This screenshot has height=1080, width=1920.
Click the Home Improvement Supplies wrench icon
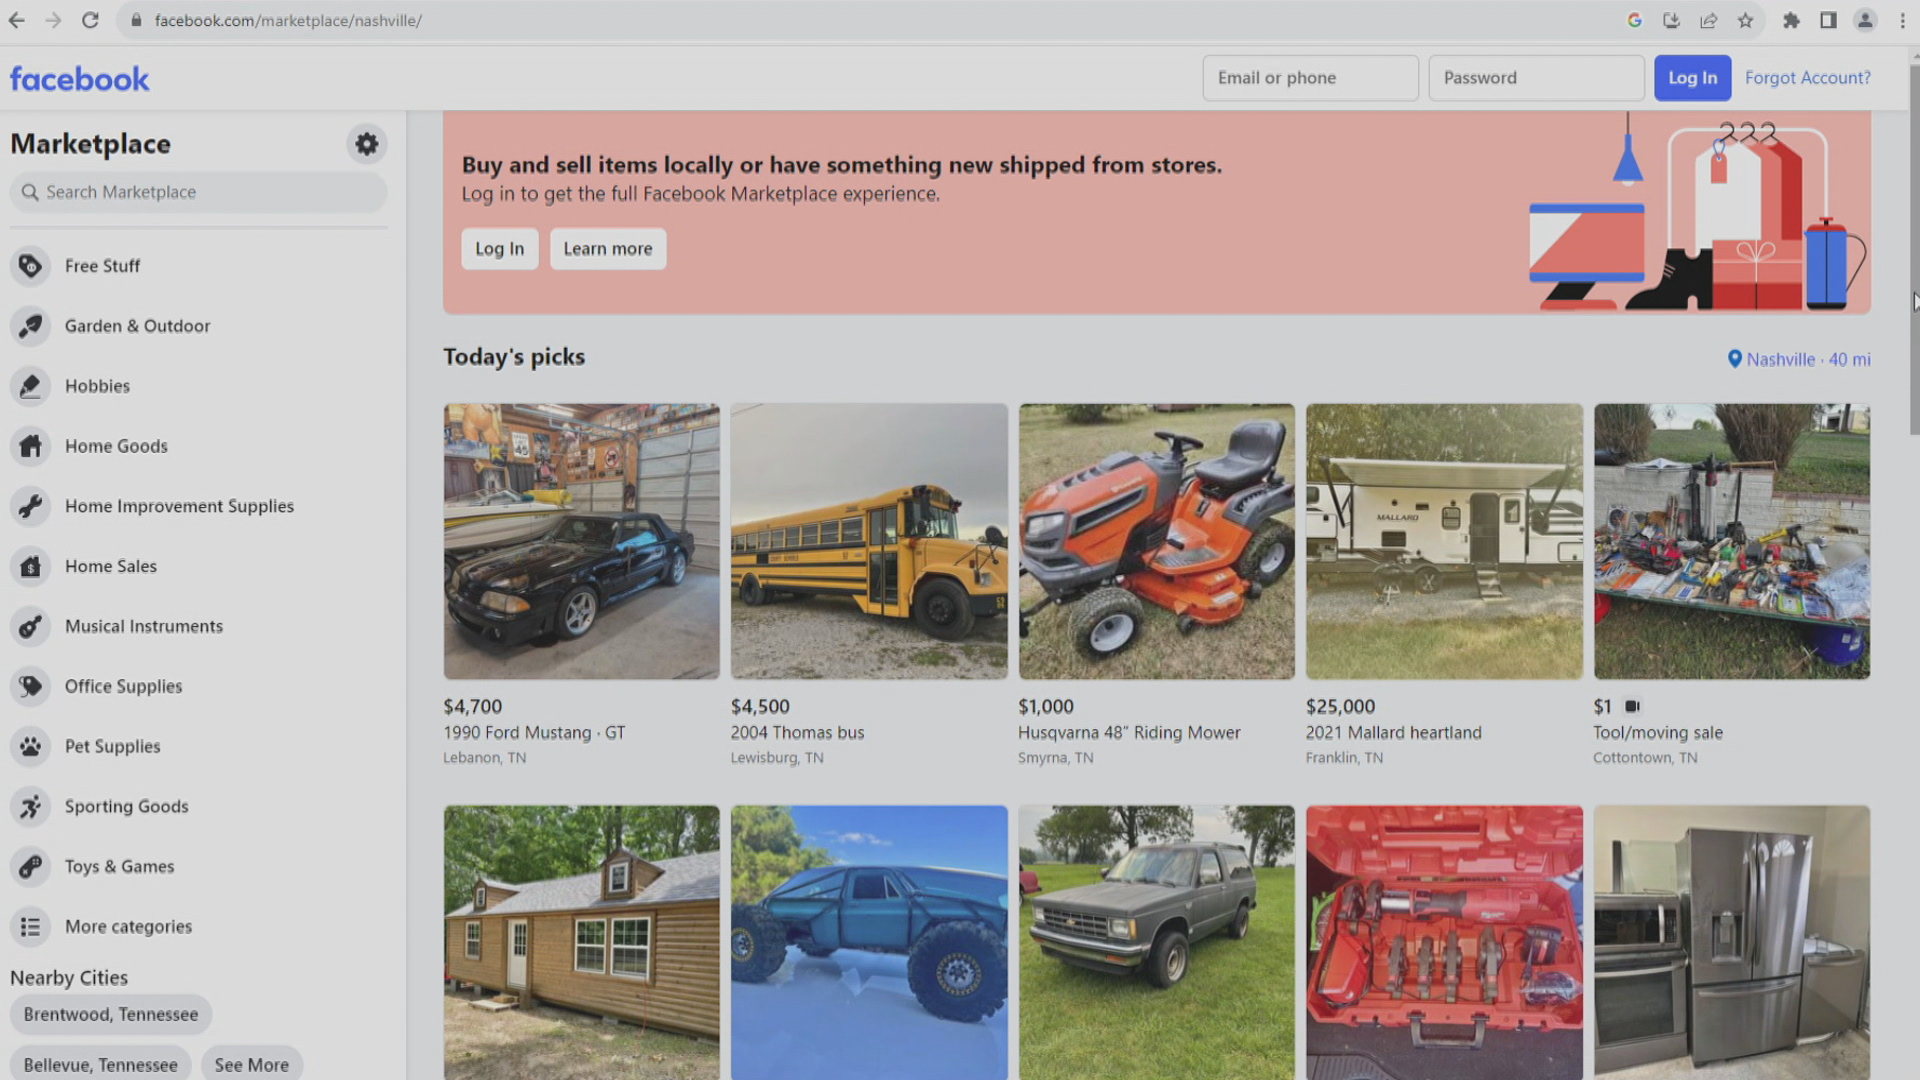click(31, 506)
